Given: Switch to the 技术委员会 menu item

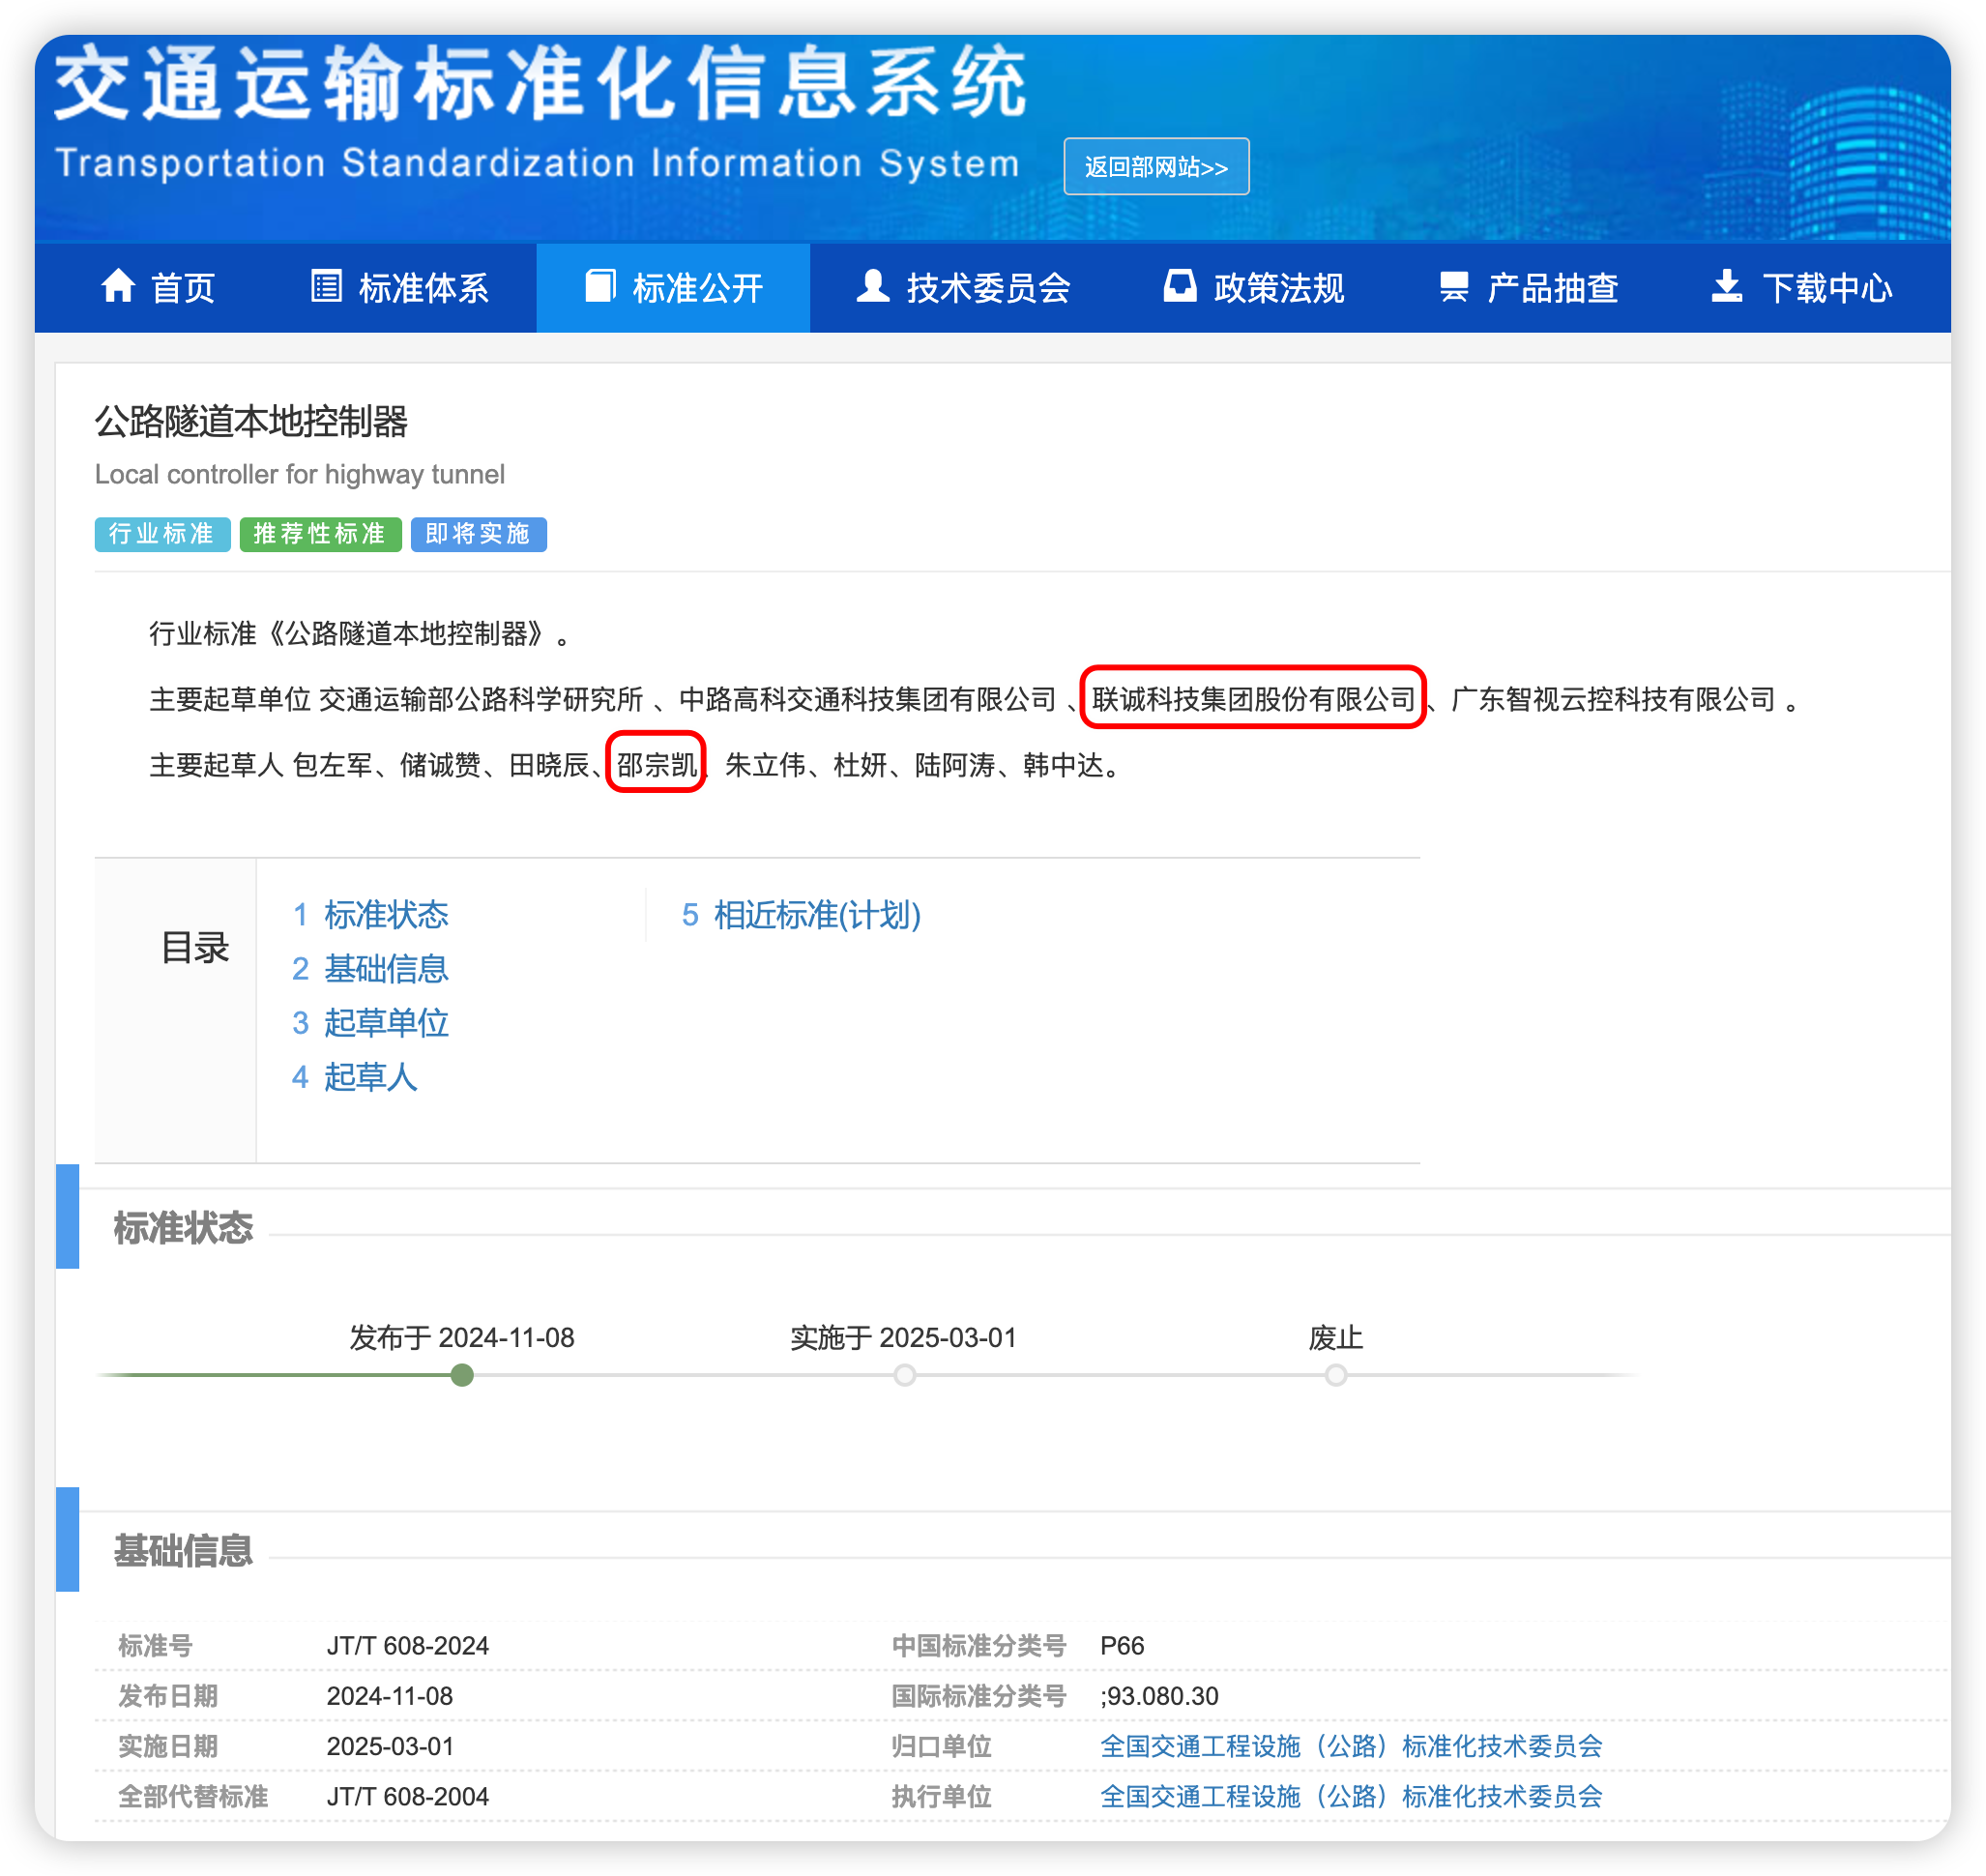Looking at the screenshot, I should [988, 289].
